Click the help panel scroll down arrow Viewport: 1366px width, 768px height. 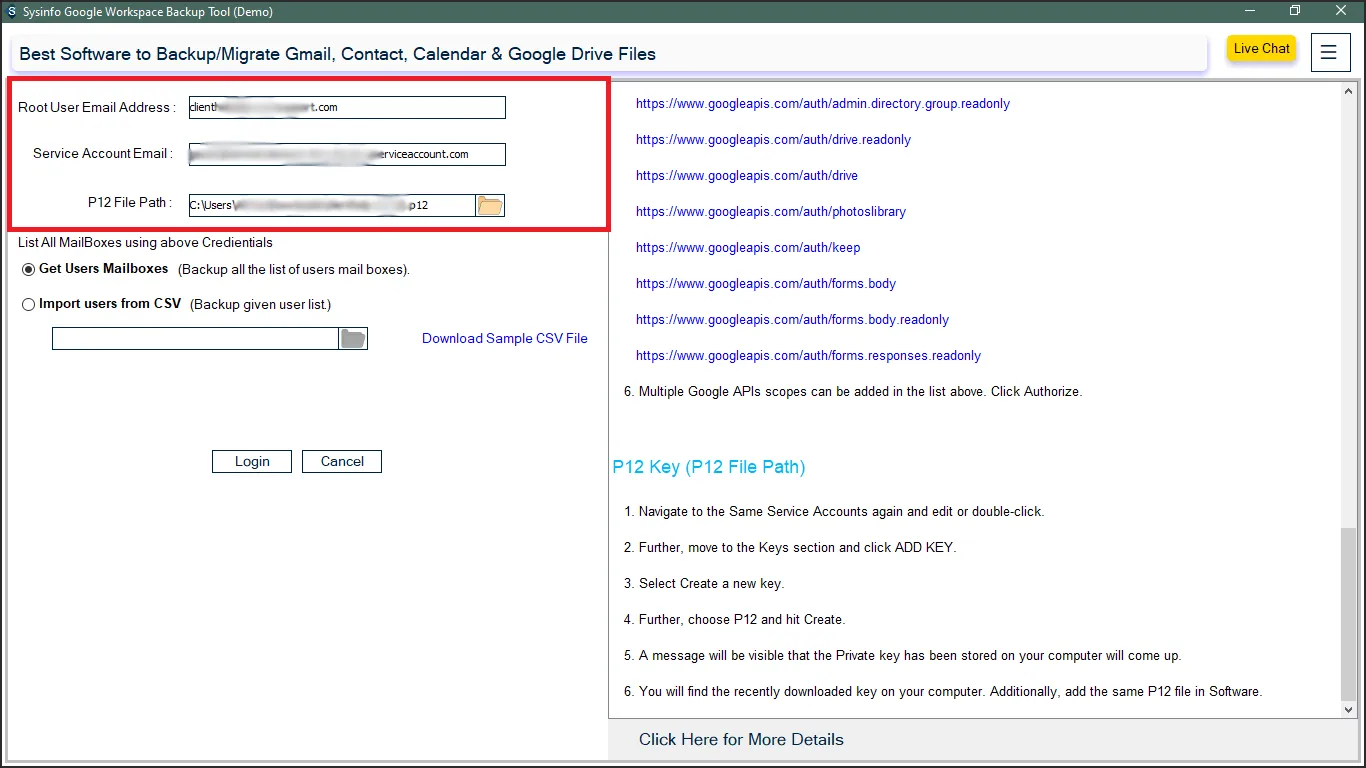(x=1348, y=709)
